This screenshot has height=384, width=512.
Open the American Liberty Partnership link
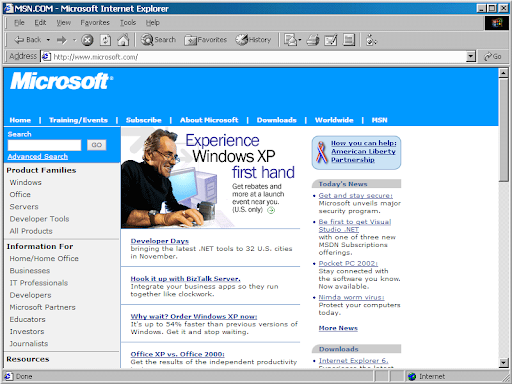(363, 151)
